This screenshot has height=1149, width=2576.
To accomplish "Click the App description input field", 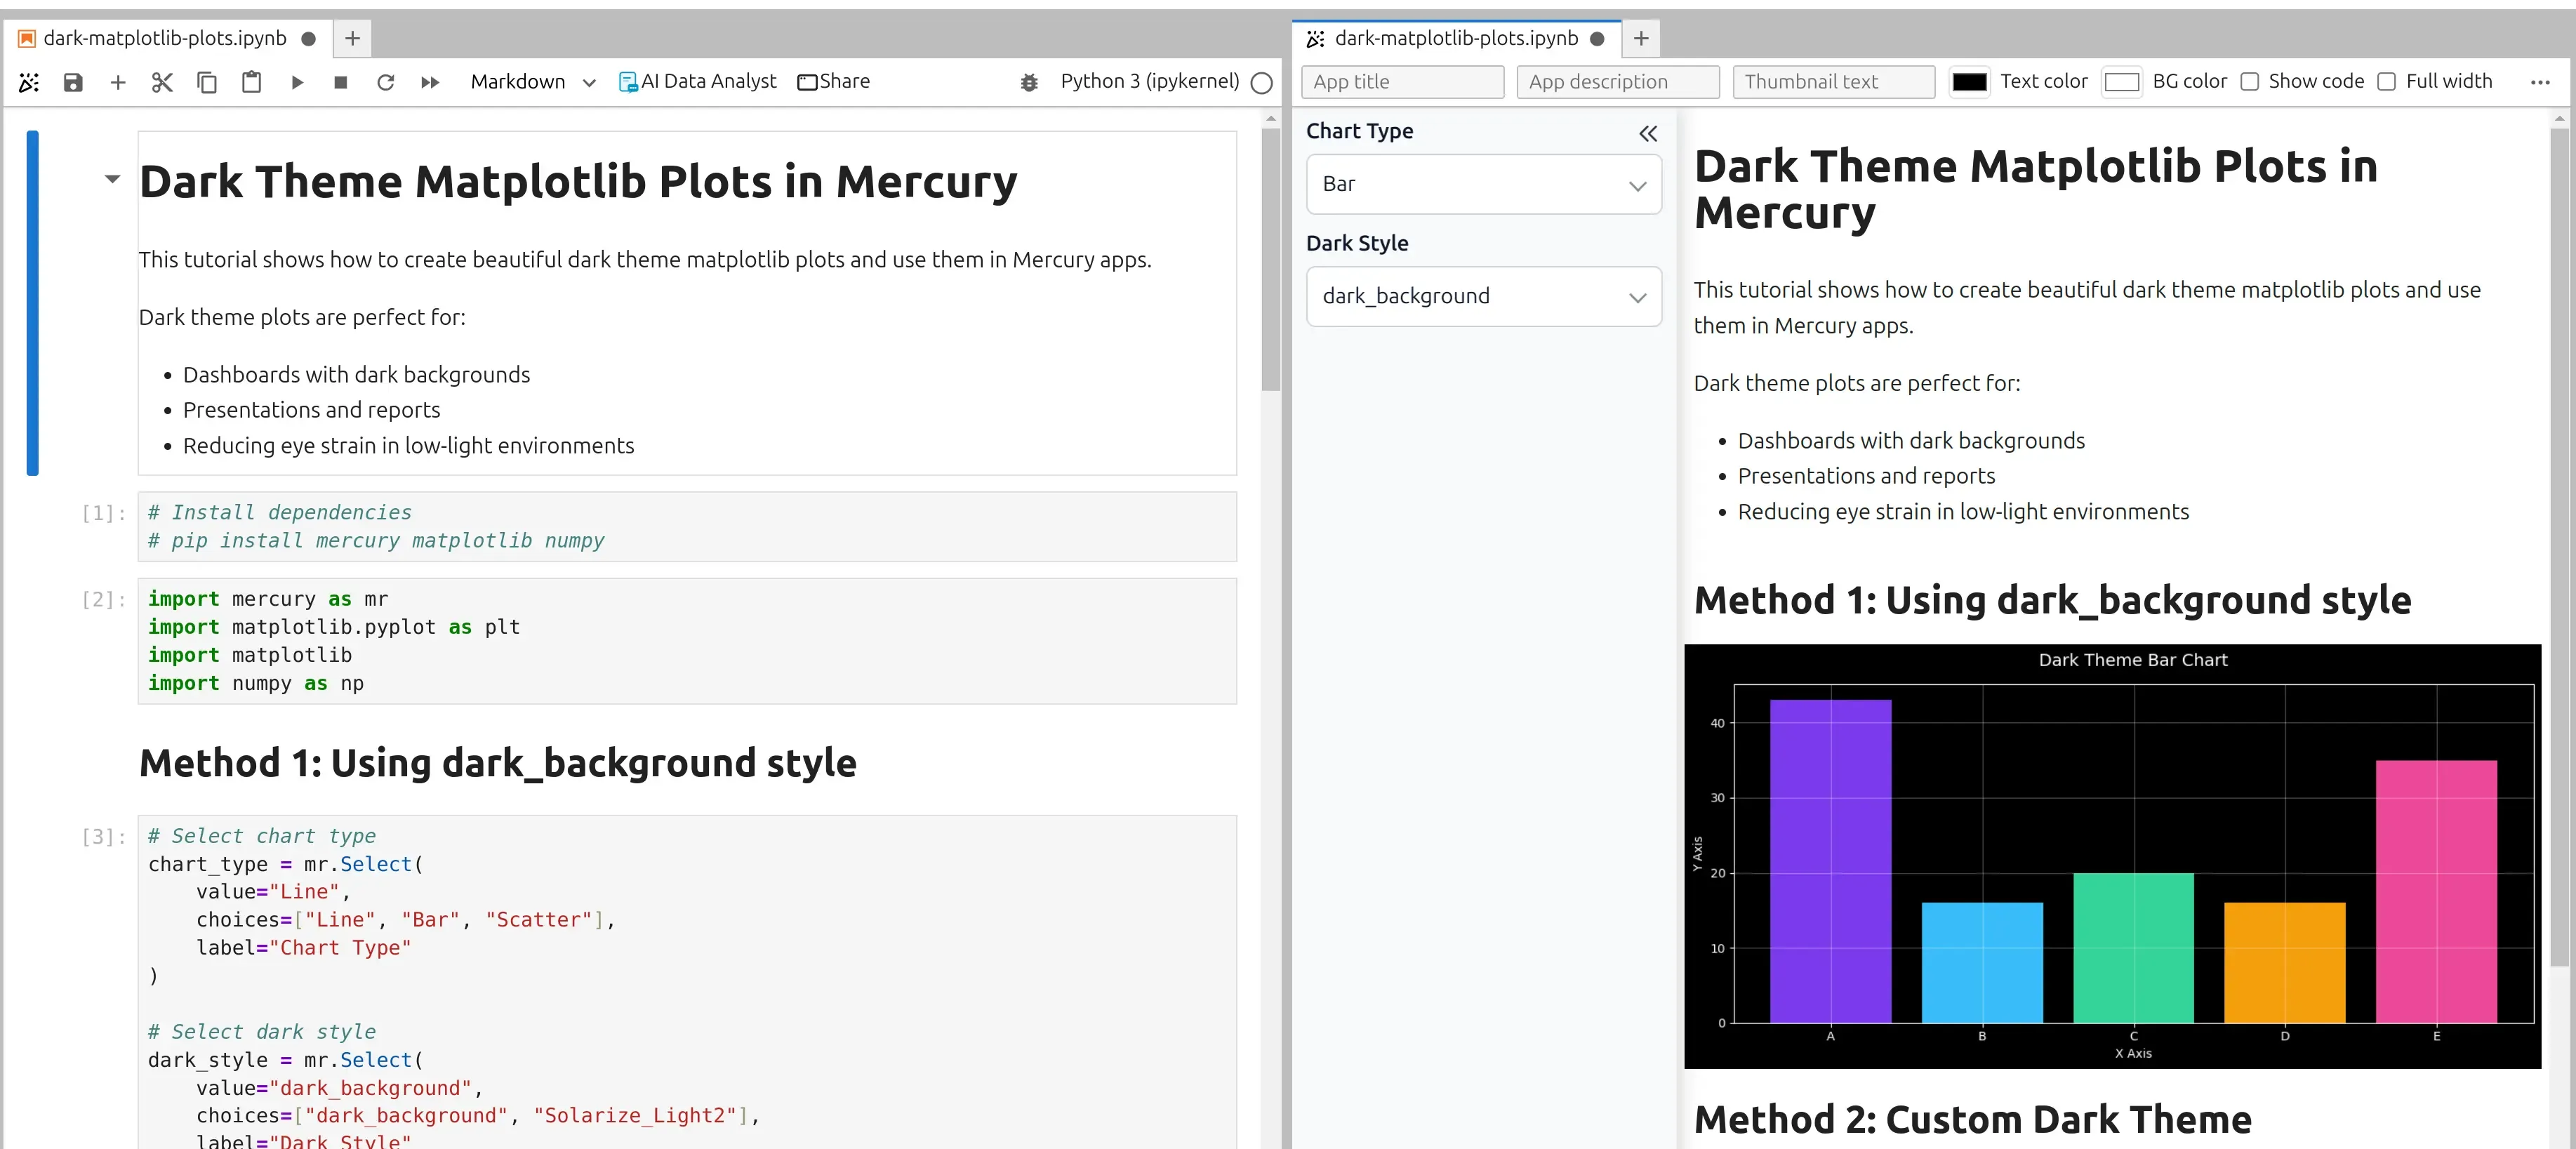I will tap(1618, 82).
